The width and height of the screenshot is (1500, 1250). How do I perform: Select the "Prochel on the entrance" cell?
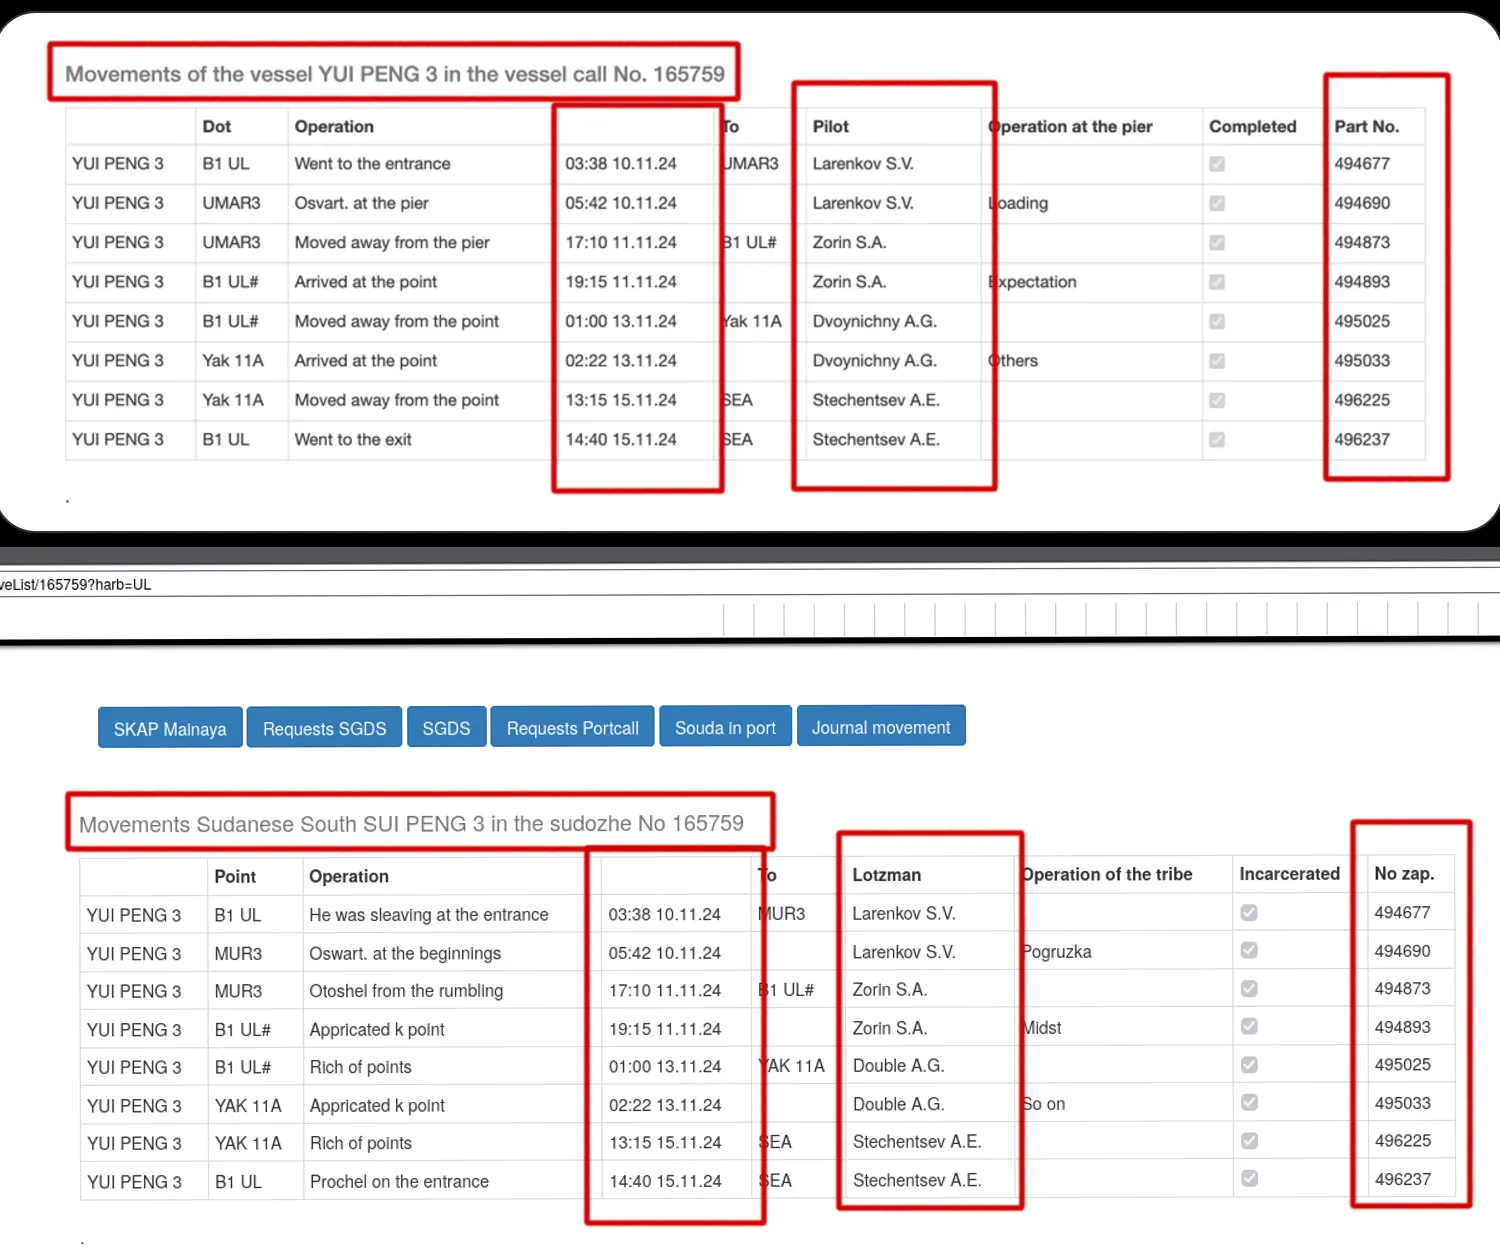399,1182
